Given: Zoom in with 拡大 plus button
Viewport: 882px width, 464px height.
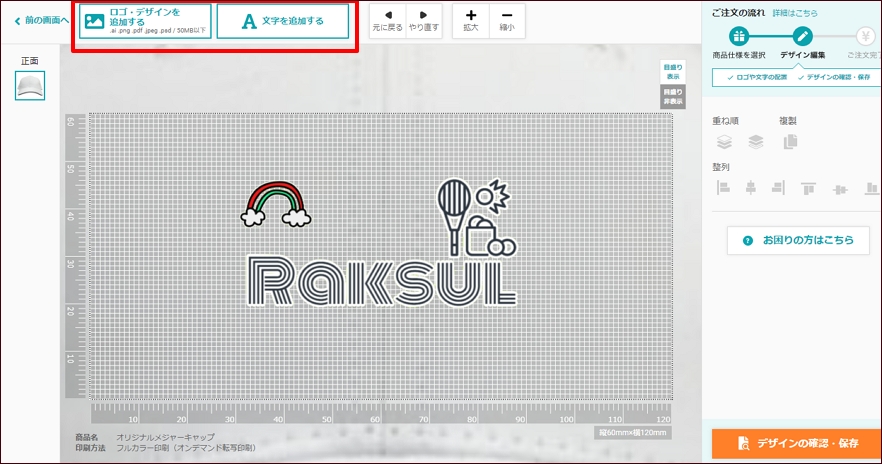Looking at the screenshot, I should pos(471,21).
